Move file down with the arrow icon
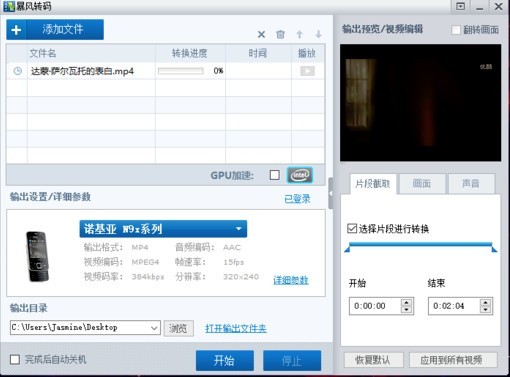510x377 pixels. pyautogui.click(x=318, y=34)
